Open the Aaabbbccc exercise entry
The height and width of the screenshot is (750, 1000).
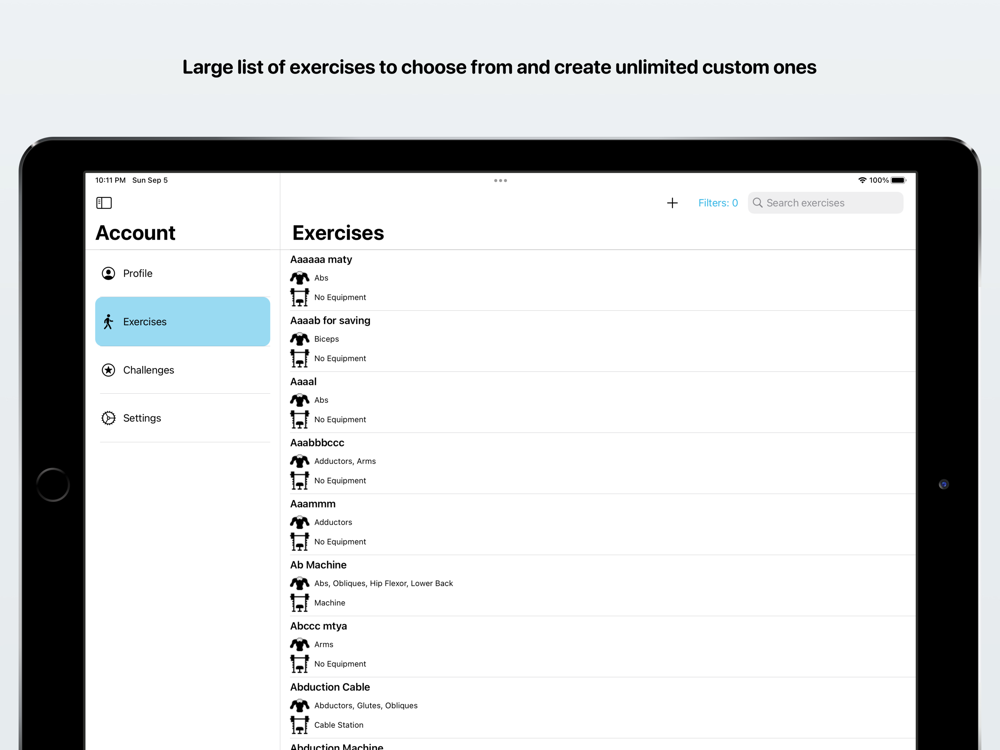pyautogui.click(x=317, y=443)
